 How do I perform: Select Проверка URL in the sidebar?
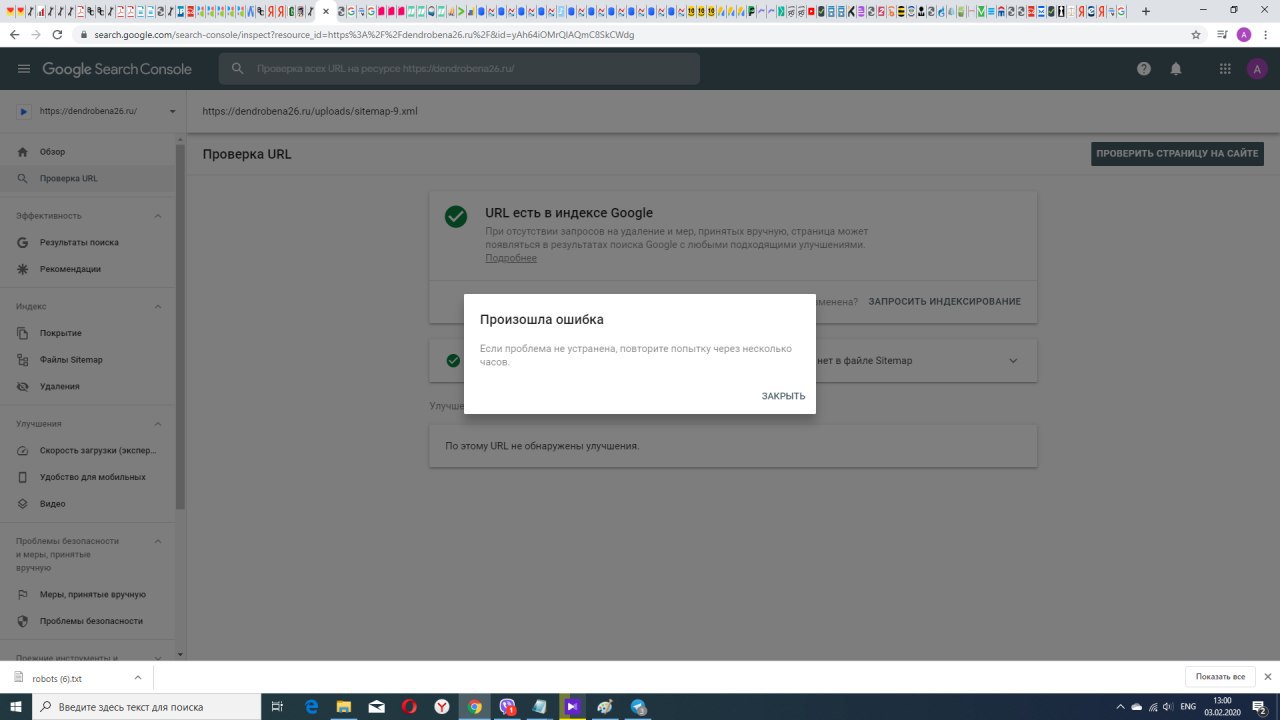tap(88, 179)
